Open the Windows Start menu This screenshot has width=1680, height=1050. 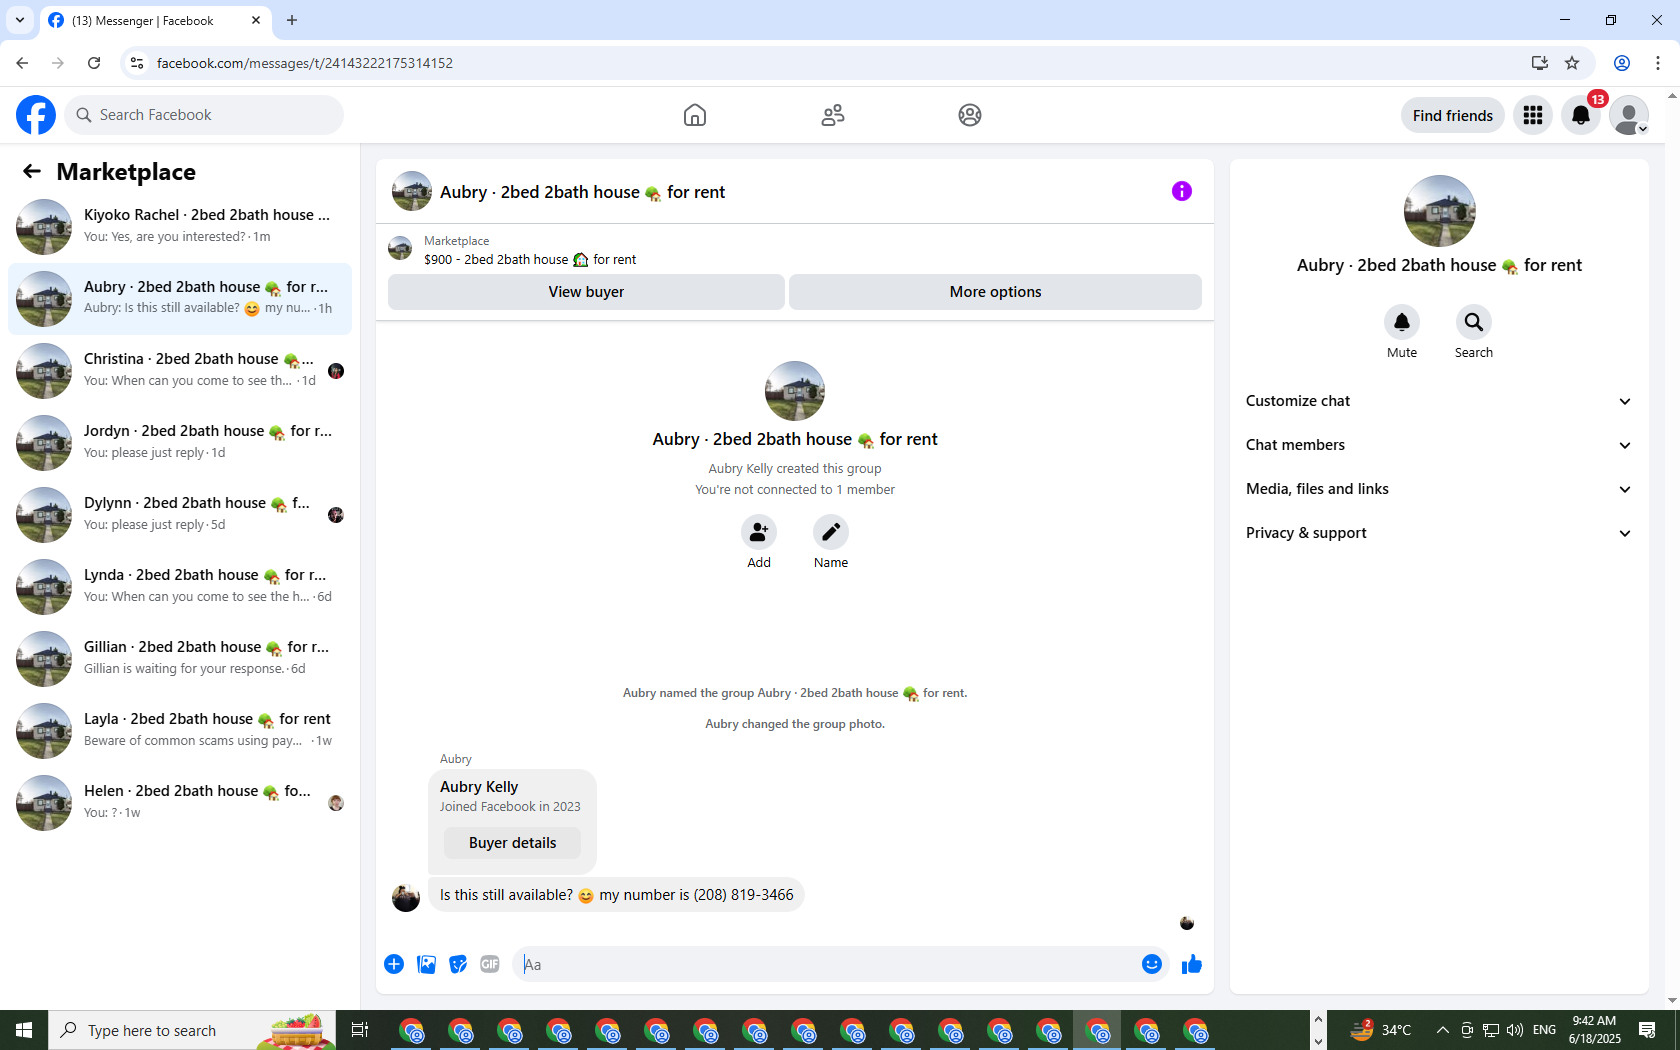tap(24, 1030)
